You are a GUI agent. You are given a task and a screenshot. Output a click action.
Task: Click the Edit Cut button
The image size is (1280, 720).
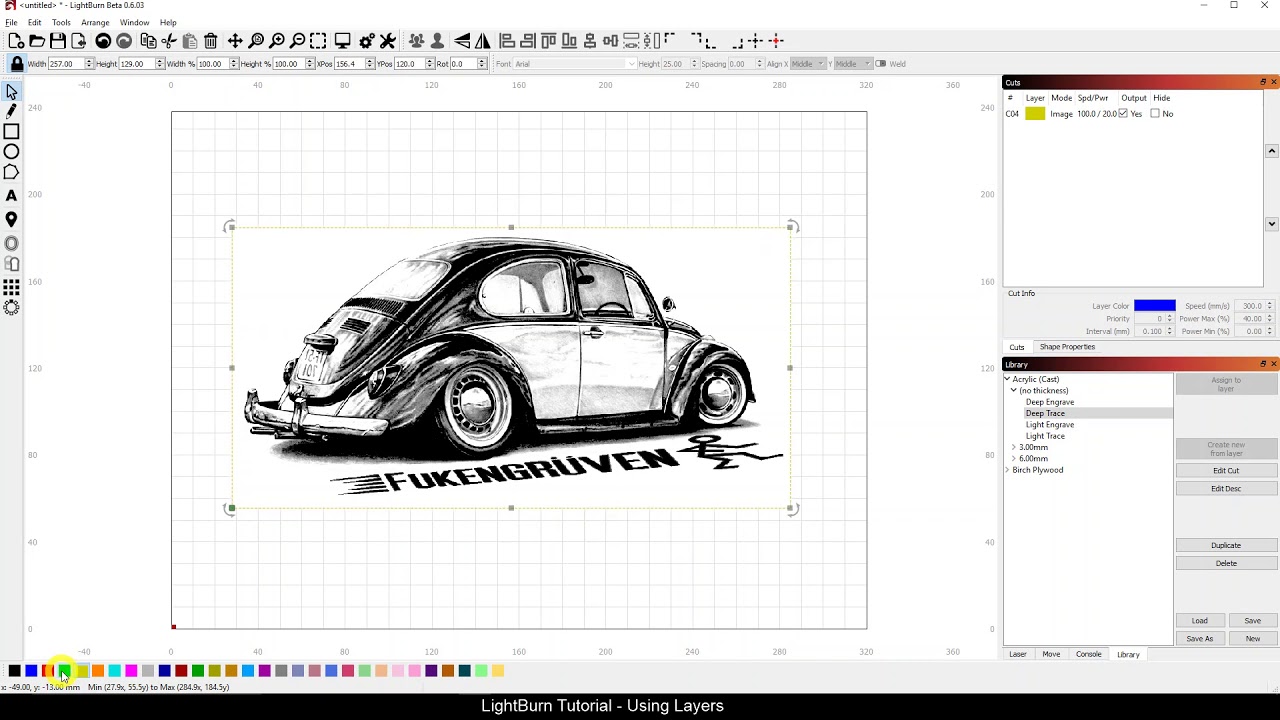point(1225,471)
